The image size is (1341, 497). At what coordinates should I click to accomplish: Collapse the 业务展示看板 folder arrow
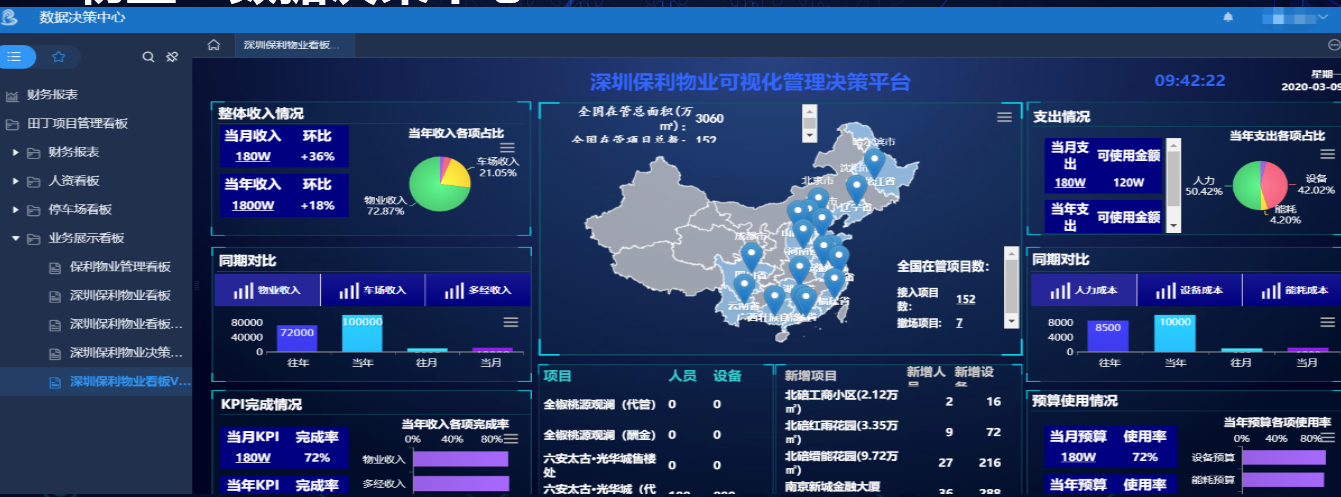click(15, 238)
